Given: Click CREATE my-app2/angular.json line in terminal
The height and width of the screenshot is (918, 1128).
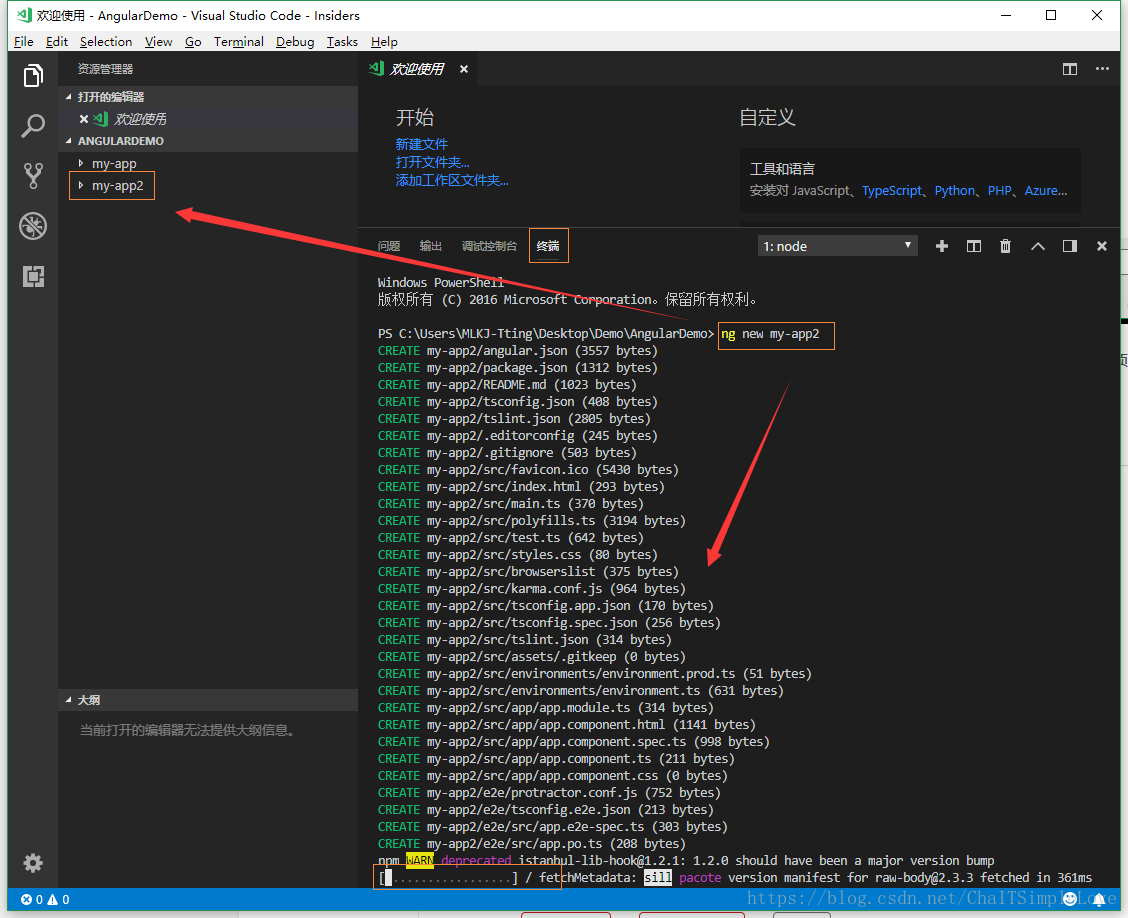Looking at the screenshot, I should point(518,351).
